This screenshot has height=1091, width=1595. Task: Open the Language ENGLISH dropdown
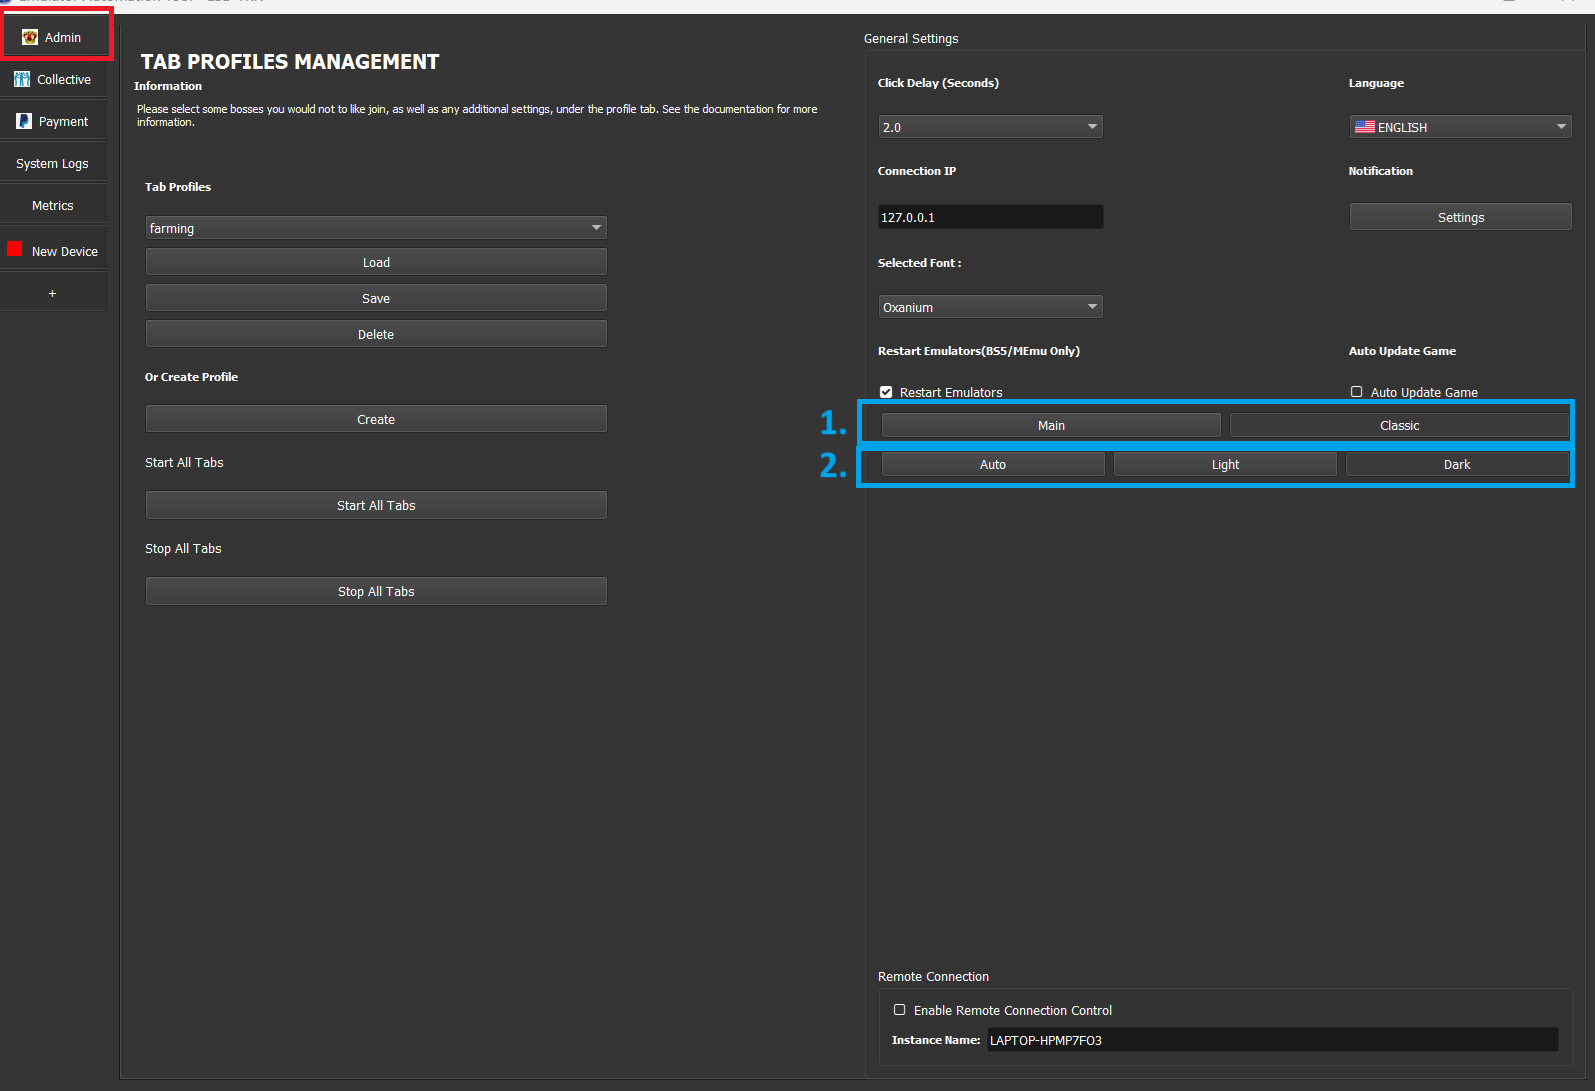[1461, 127]
